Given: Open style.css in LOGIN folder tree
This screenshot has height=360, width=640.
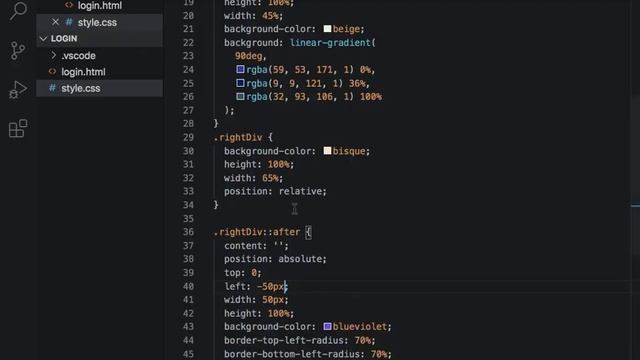Looking at the screenshot, I should pos(99,88).
